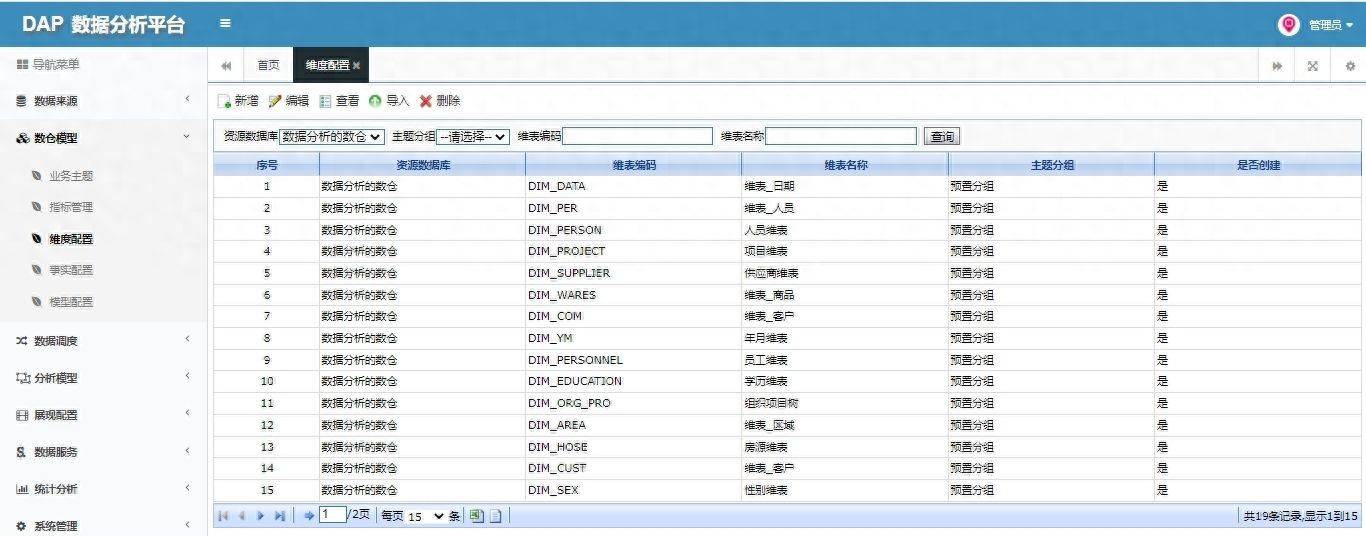1366x537 pixels.
Task: Click the 统计分析 chart icon
Action: [x=22, y=489]
